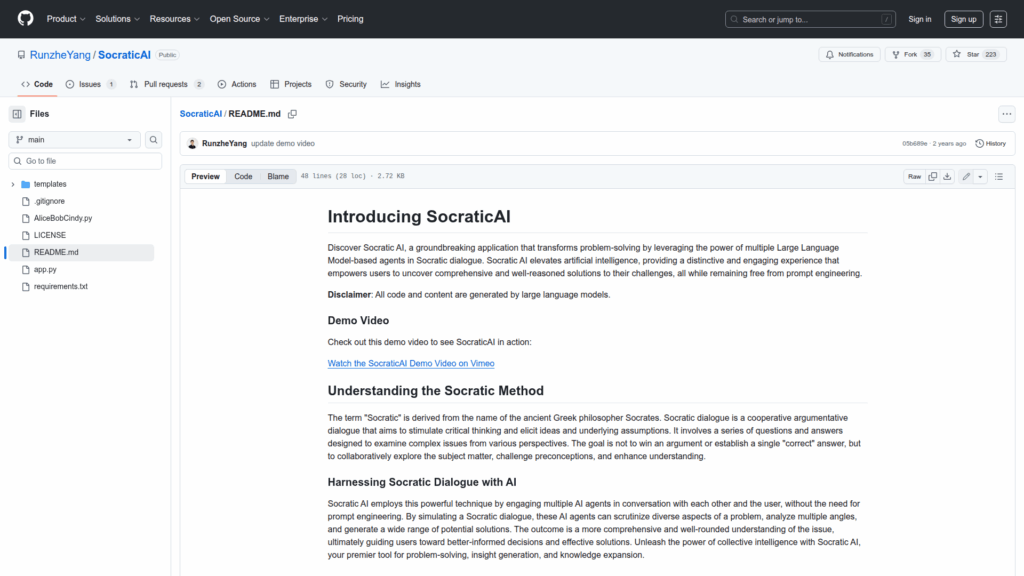Open the LICENSE file
The height and width of the screenshot is (576, 1024).
pyautogui.click(x=50, y=235)
